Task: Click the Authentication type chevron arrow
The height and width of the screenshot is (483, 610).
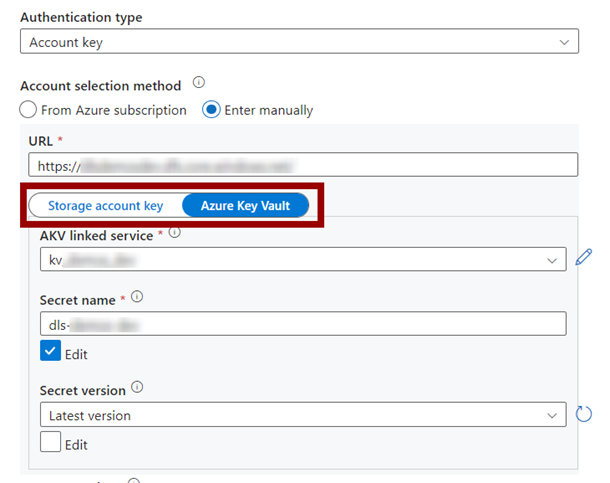Action: click(x=564, y=42)
